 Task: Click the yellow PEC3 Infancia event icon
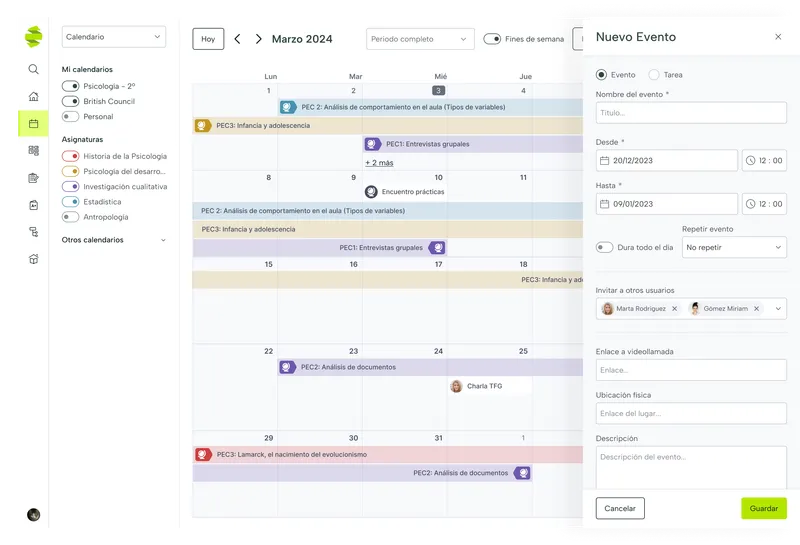tap(203, 126)
